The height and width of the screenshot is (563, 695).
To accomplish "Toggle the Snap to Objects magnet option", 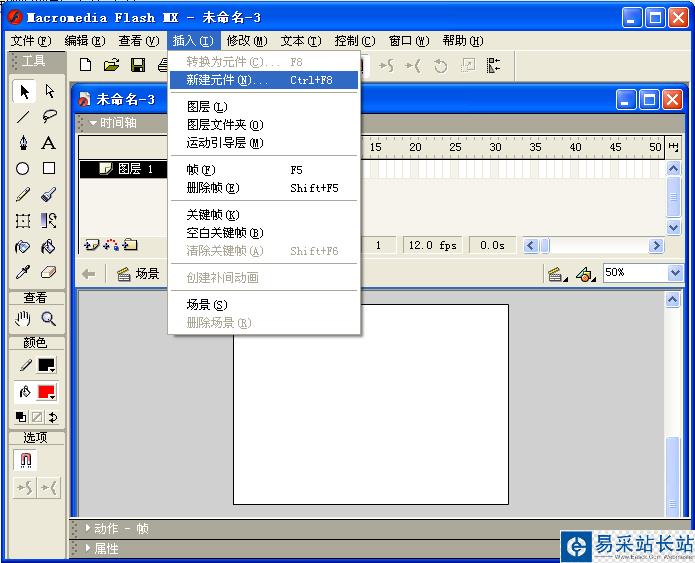I will [26, 461].
